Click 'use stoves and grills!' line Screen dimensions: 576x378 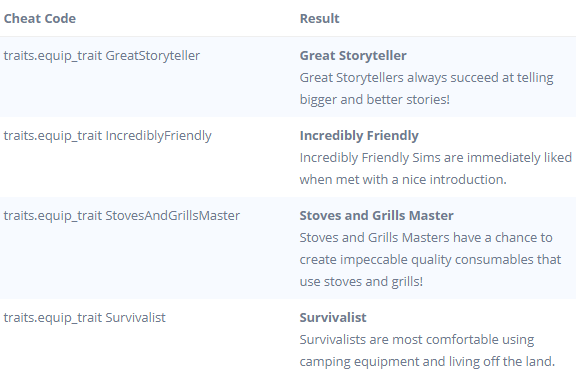point(361,282)
